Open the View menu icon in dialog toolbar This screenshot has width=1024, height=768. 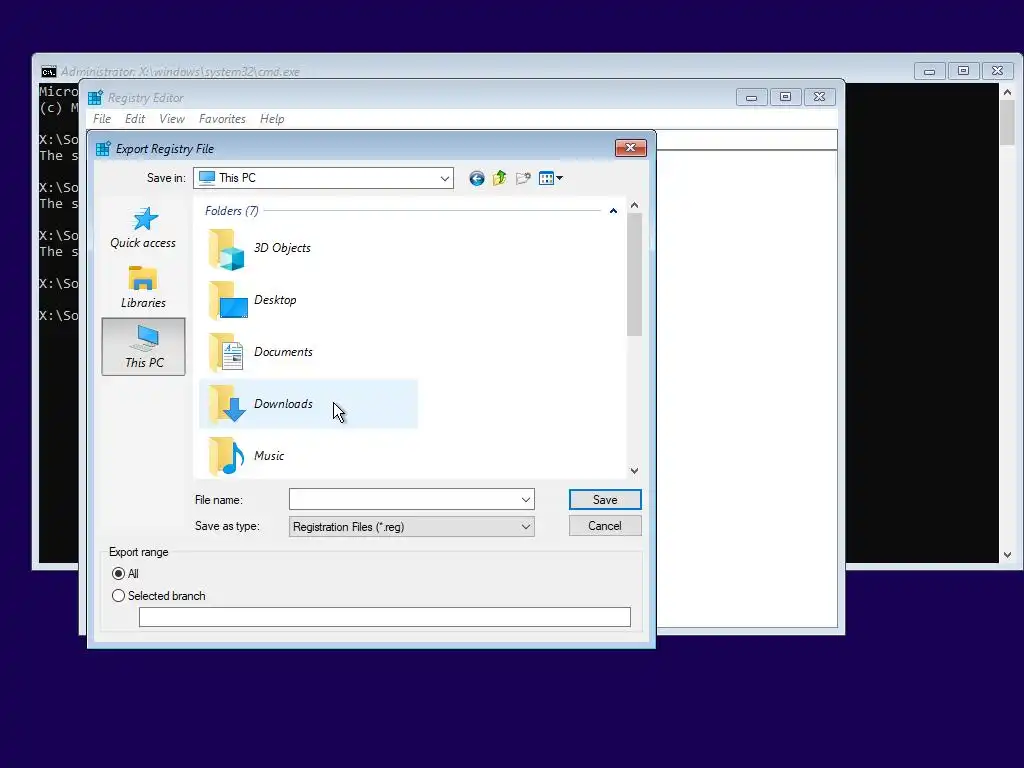(551, 178)
